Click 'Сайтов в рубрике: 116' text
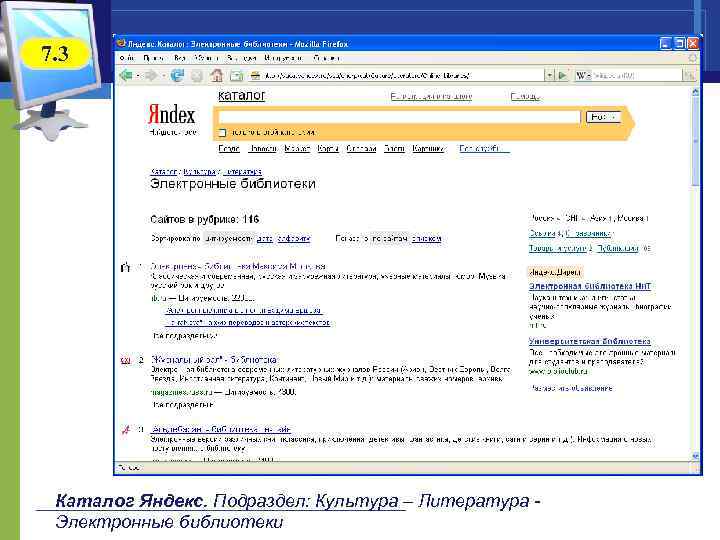This screenshot has width=720, height=540. click(205, 219)
